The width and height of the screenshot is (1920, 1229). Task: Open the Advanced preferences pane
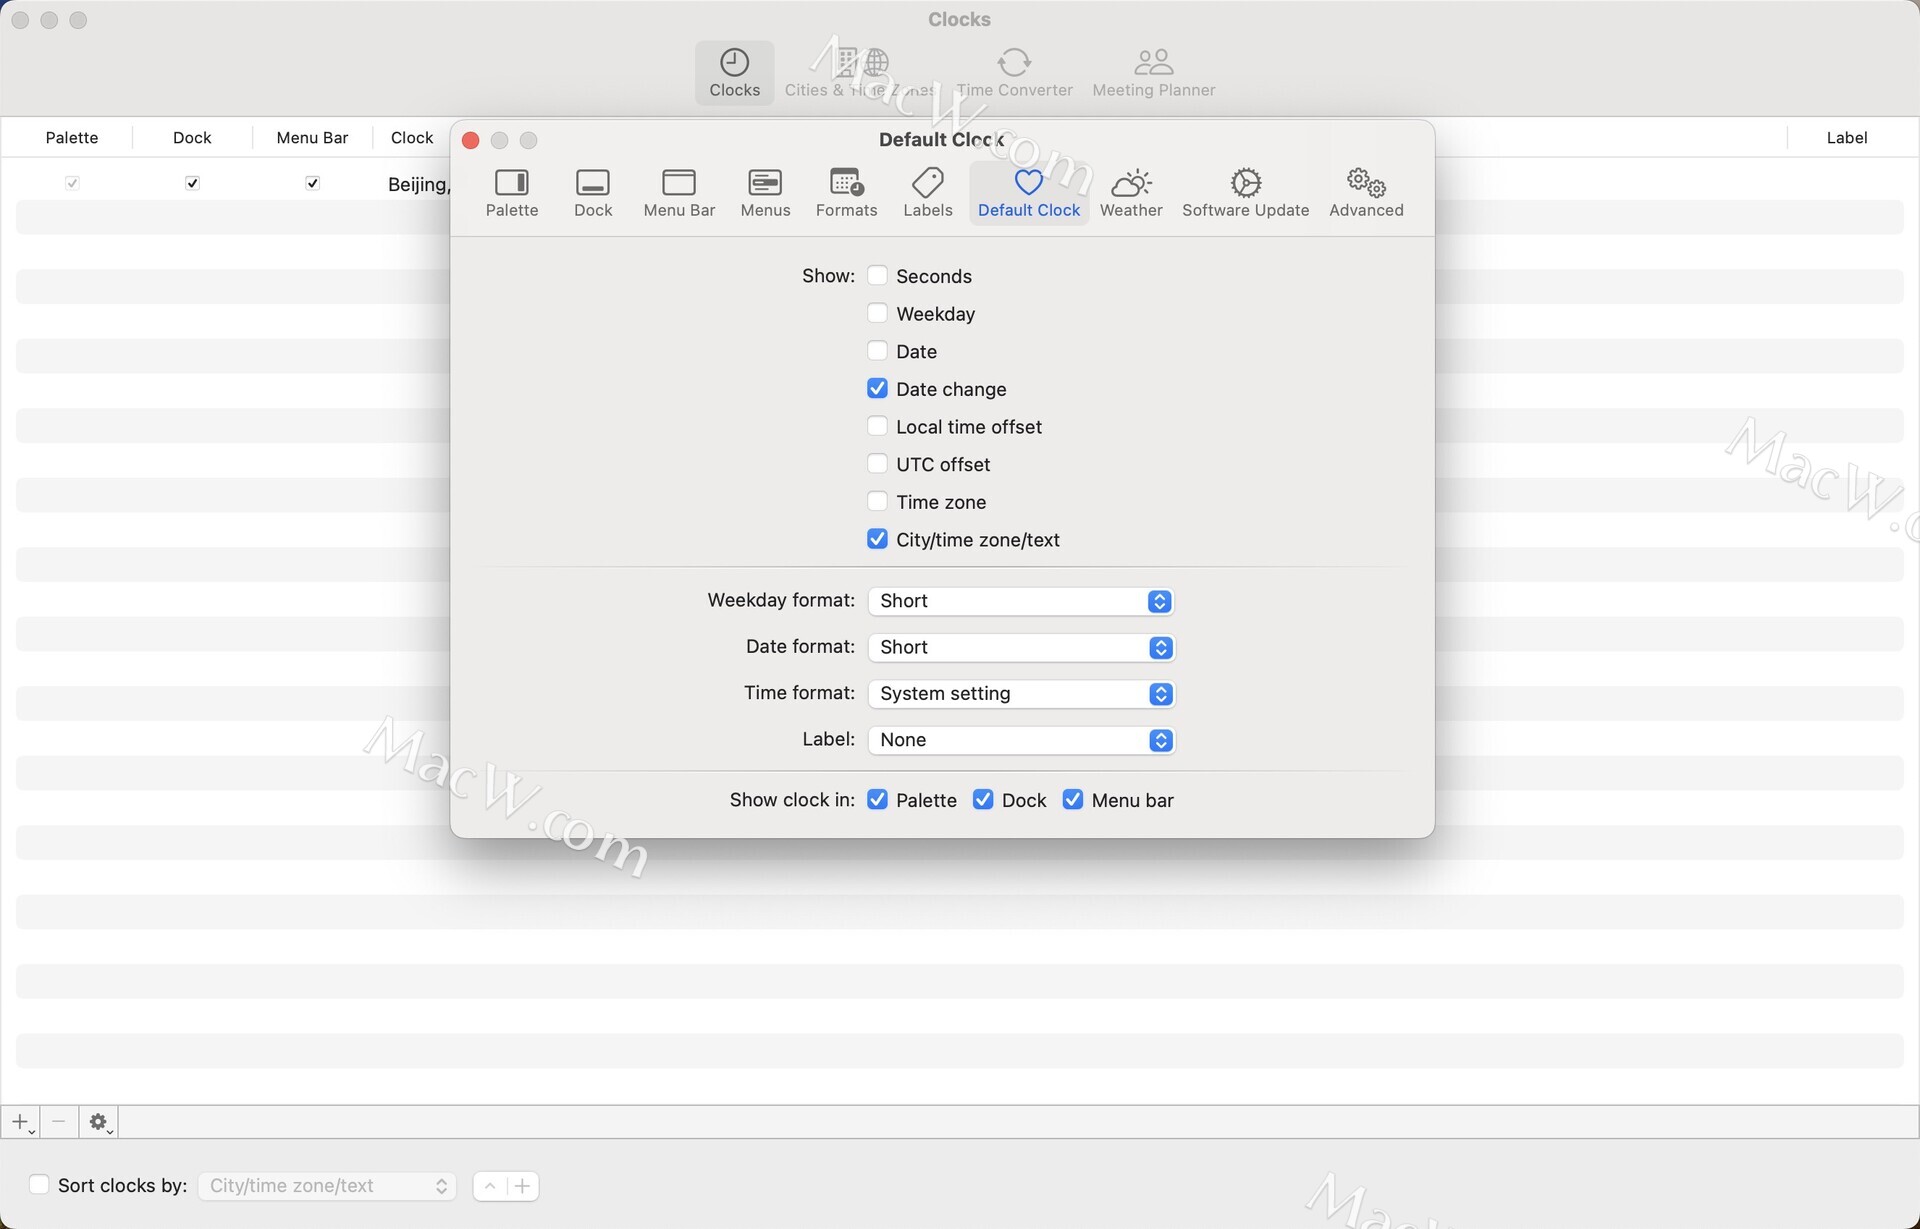click(x=1366, y=193)
